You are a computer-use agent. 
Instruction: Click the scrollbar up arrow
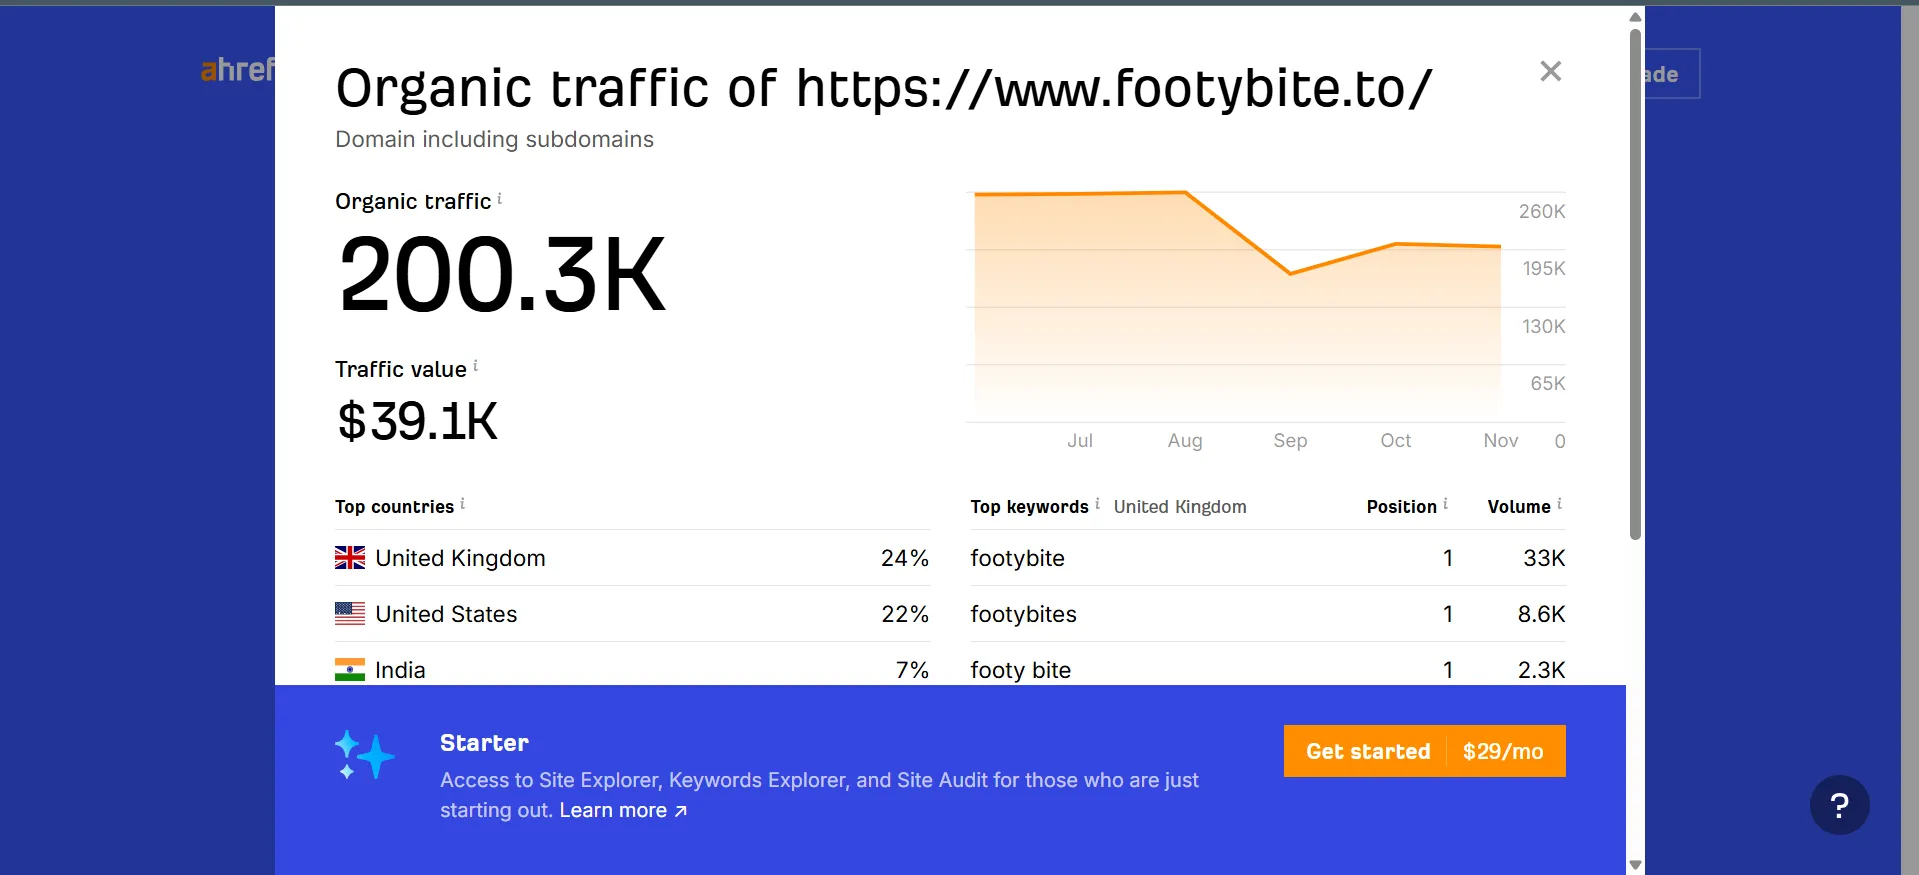coord(1635,17)
